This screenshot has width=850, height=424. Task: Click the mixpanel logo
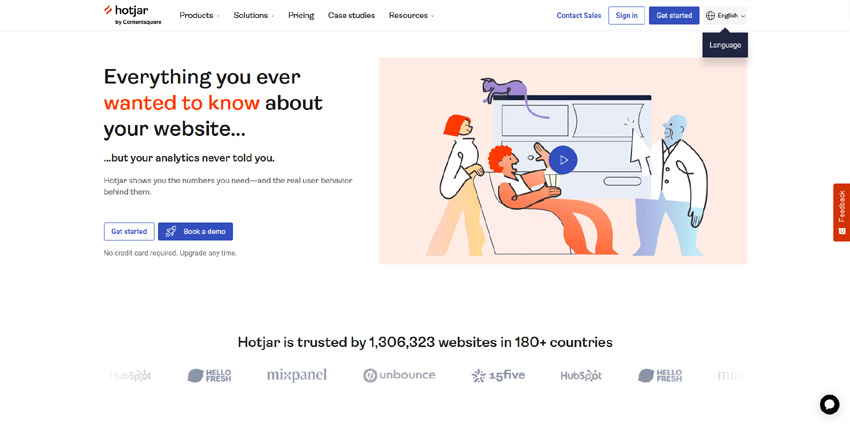tap(297, 375)
